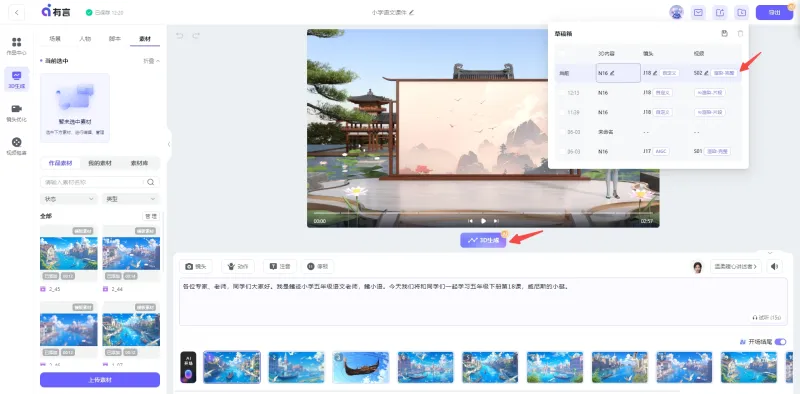
Task: Select the 素材 tab
Action: tap(145, 38)
